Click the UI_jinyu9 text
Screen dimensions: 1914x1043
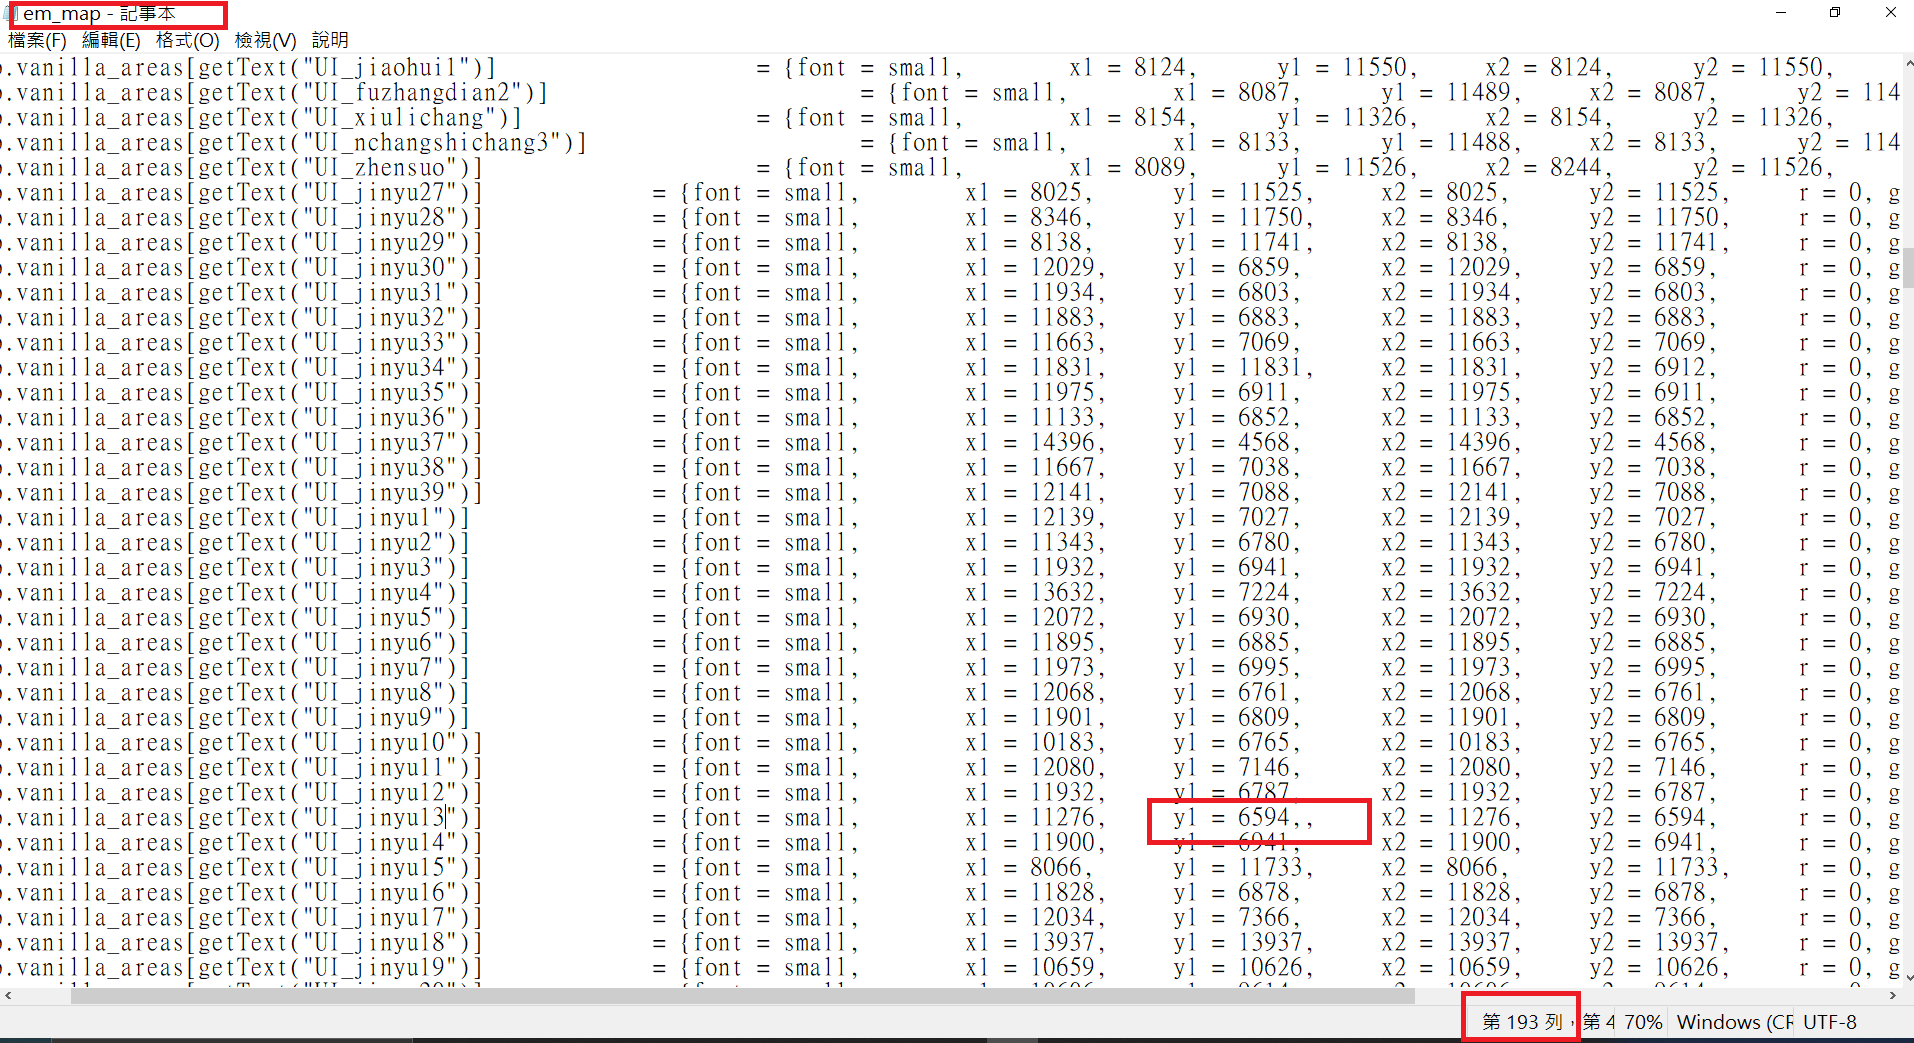pyautogui.click(x=374, y=718)
